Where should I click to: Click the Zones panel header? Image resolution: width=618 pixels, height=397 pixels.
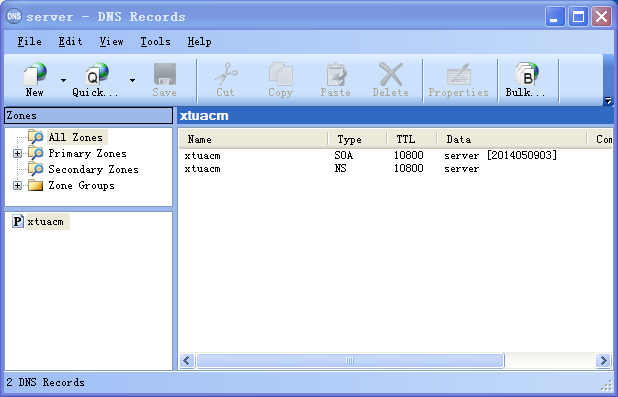89,116
